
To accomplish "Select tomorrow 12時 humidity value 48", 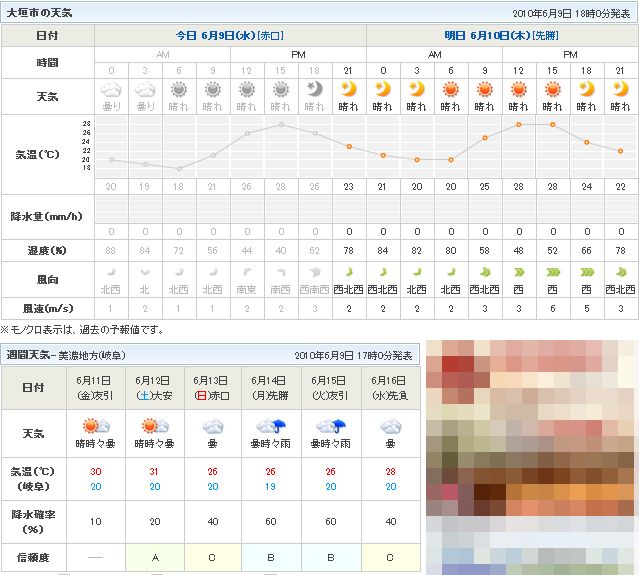I will click(x=519, y=251).
